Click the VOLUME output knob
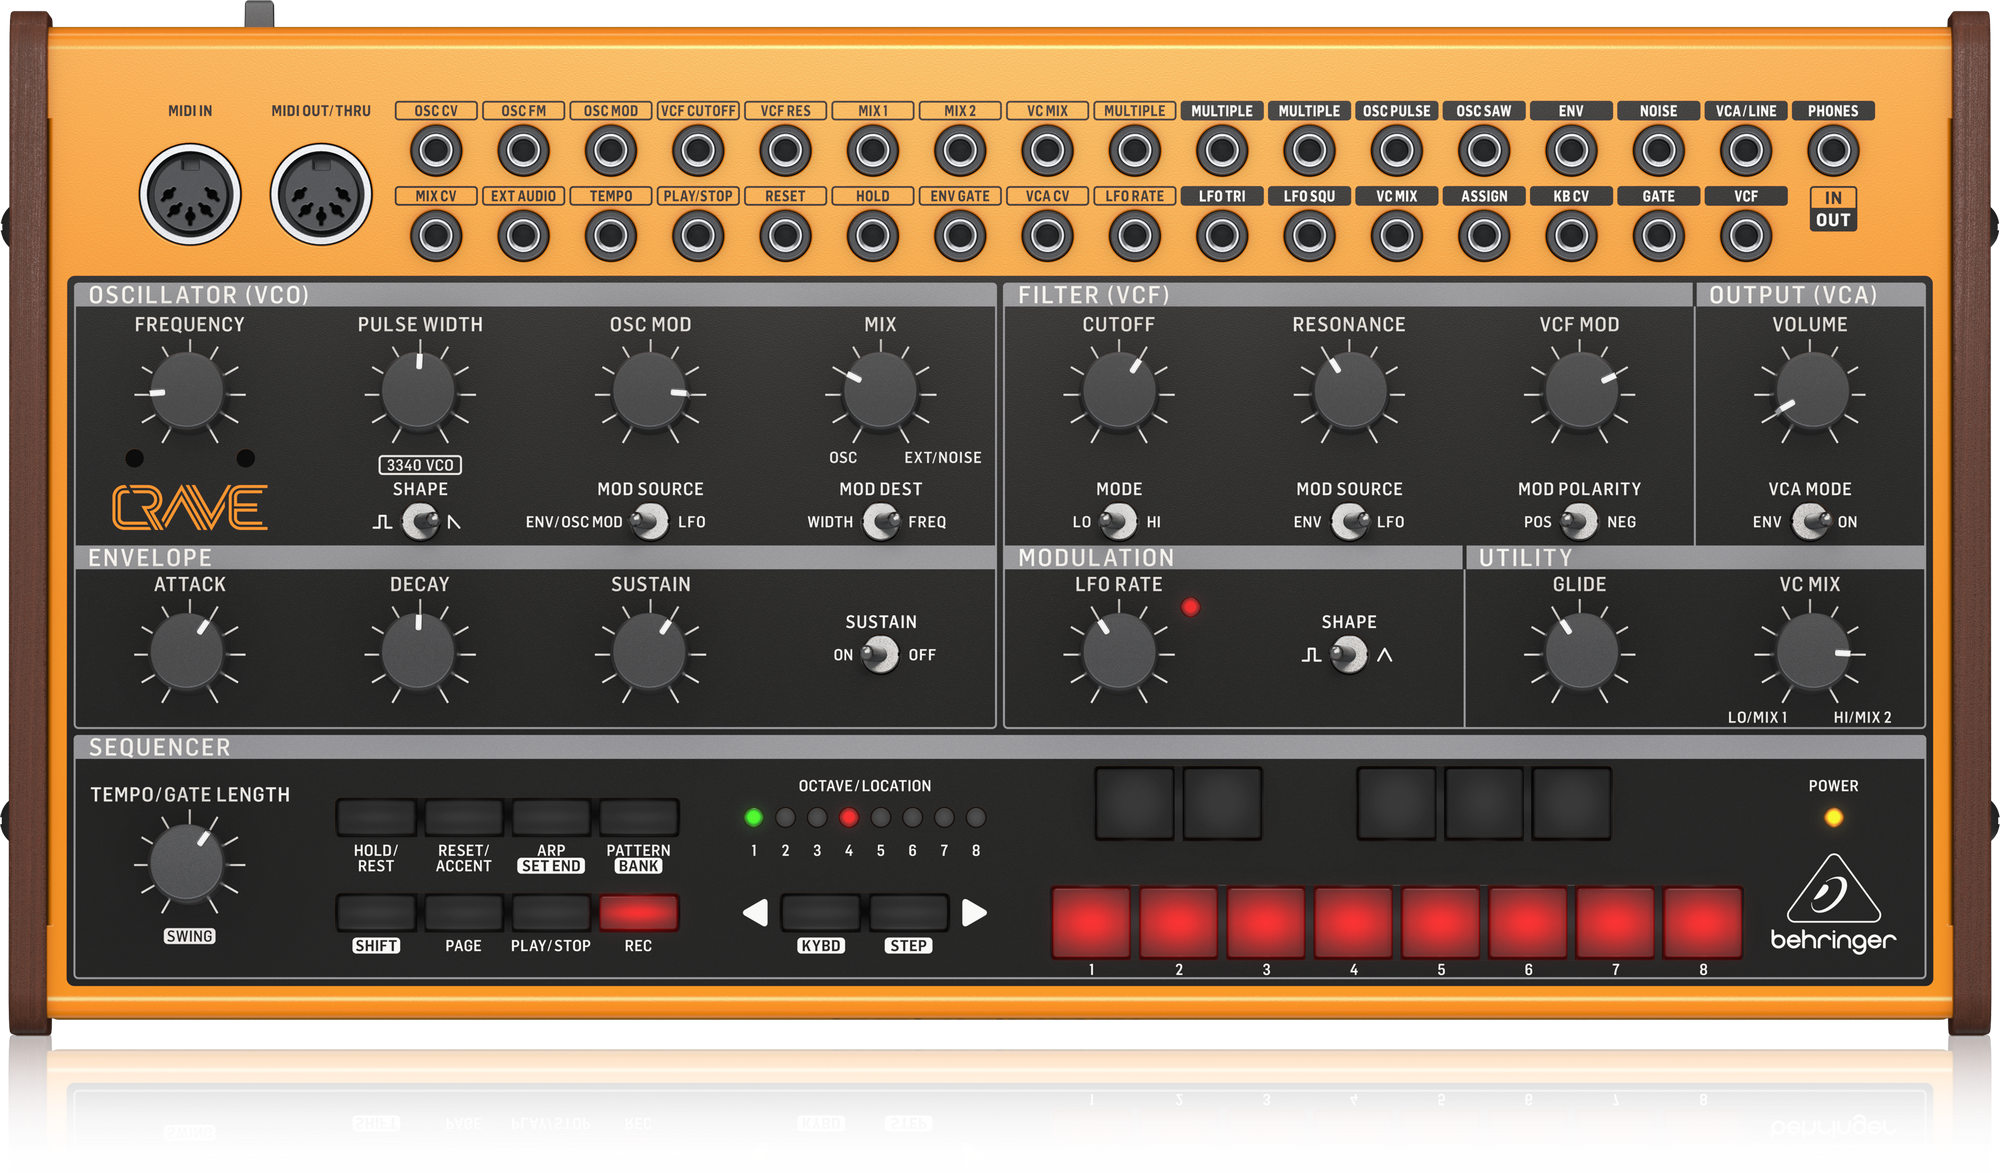2000x1173 pixels. [1810, 391]
